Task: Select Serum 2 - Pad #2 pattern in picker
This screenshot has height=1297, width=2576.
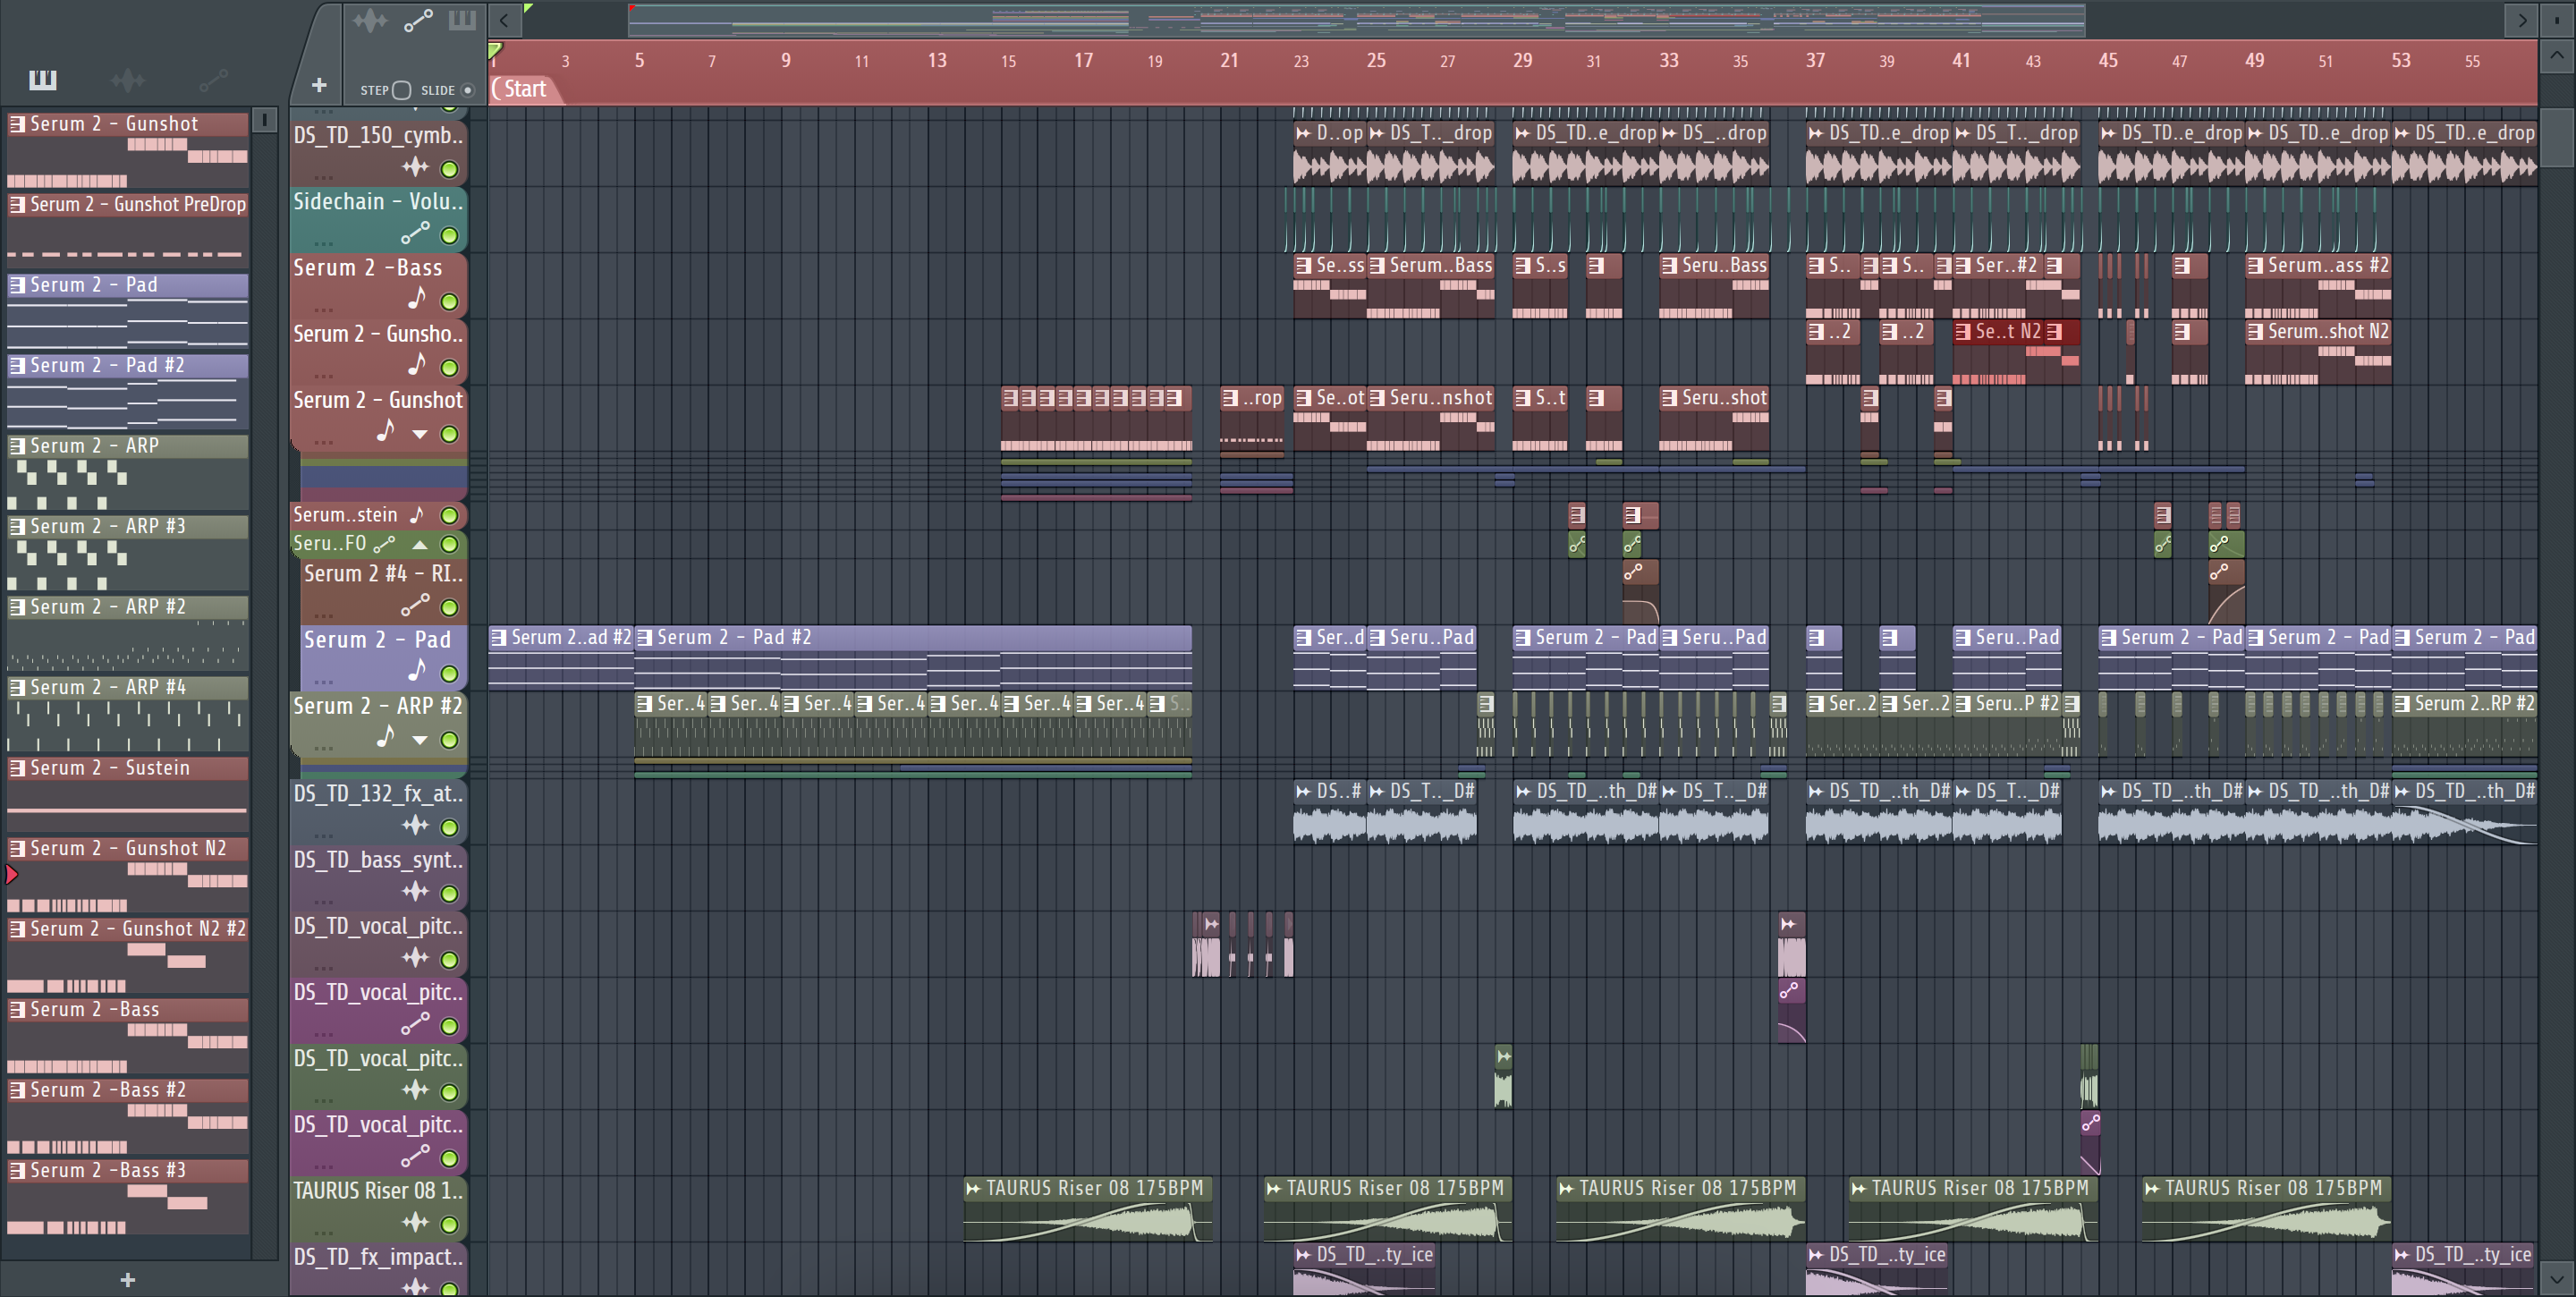Action: [128, 390]
